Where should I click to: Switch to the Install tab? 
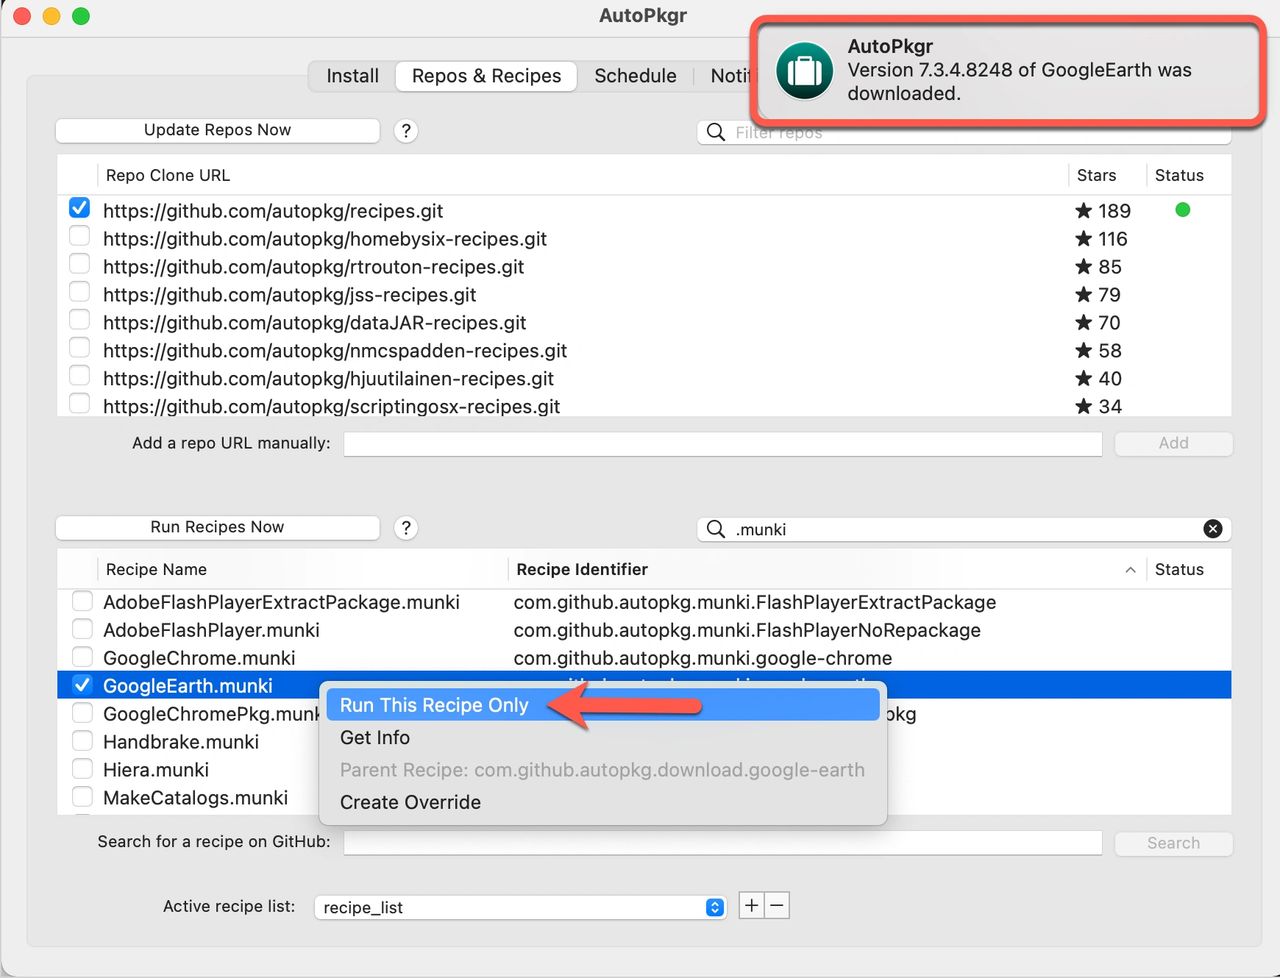coord(352,76)
